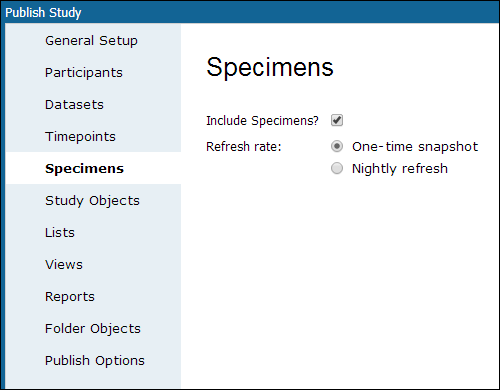This screenshot has width=500, height=390.
Task: Uncheck the Include Specimens checkbox
Action: [x=337, y=120]
